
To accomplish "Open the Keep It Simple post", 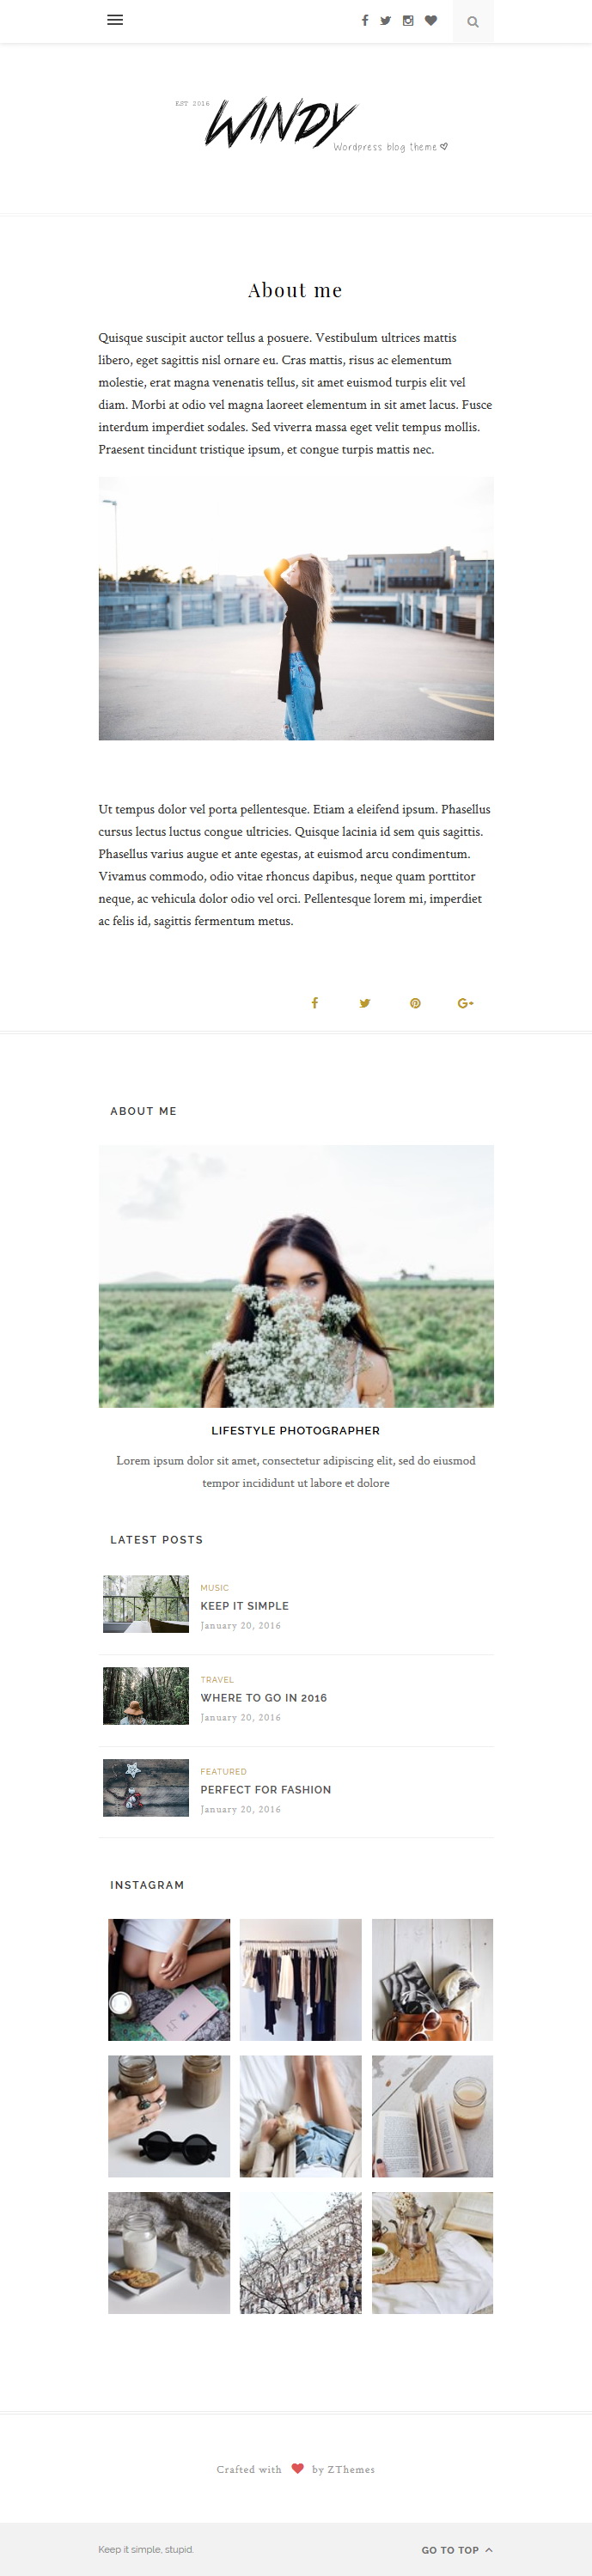I will 244,1606.
